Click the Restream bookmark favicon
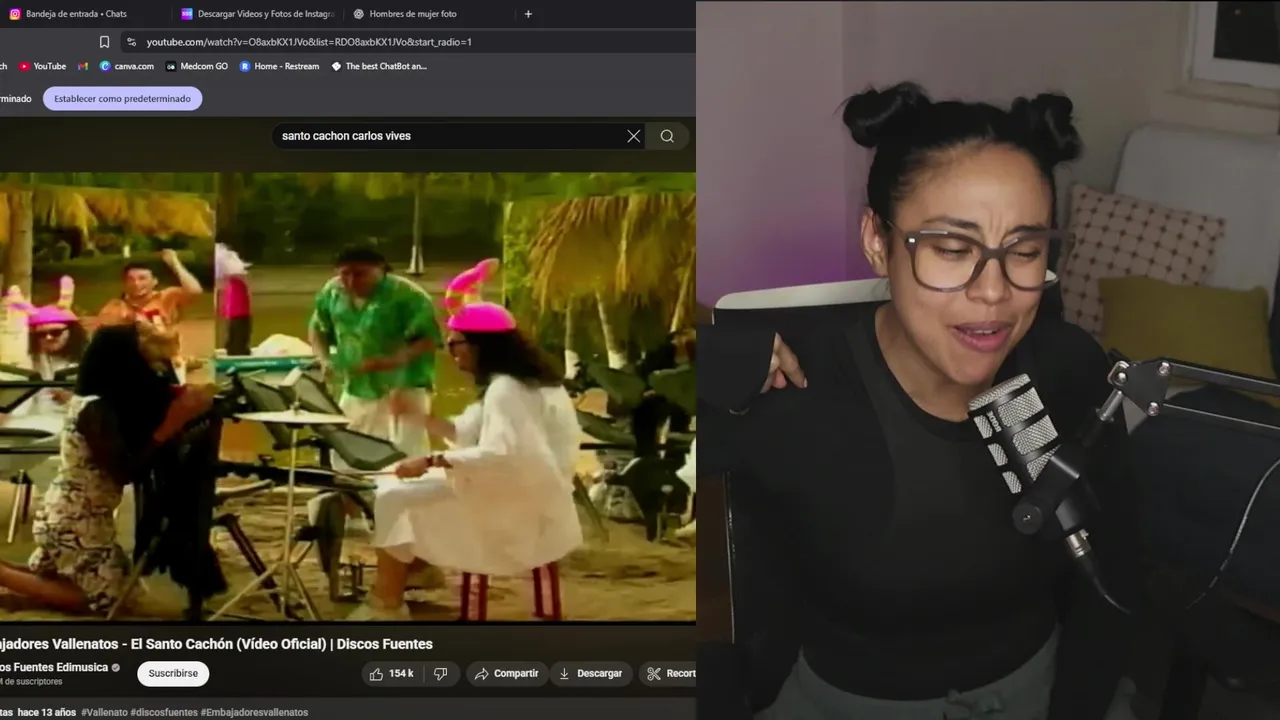 (245, 66)
